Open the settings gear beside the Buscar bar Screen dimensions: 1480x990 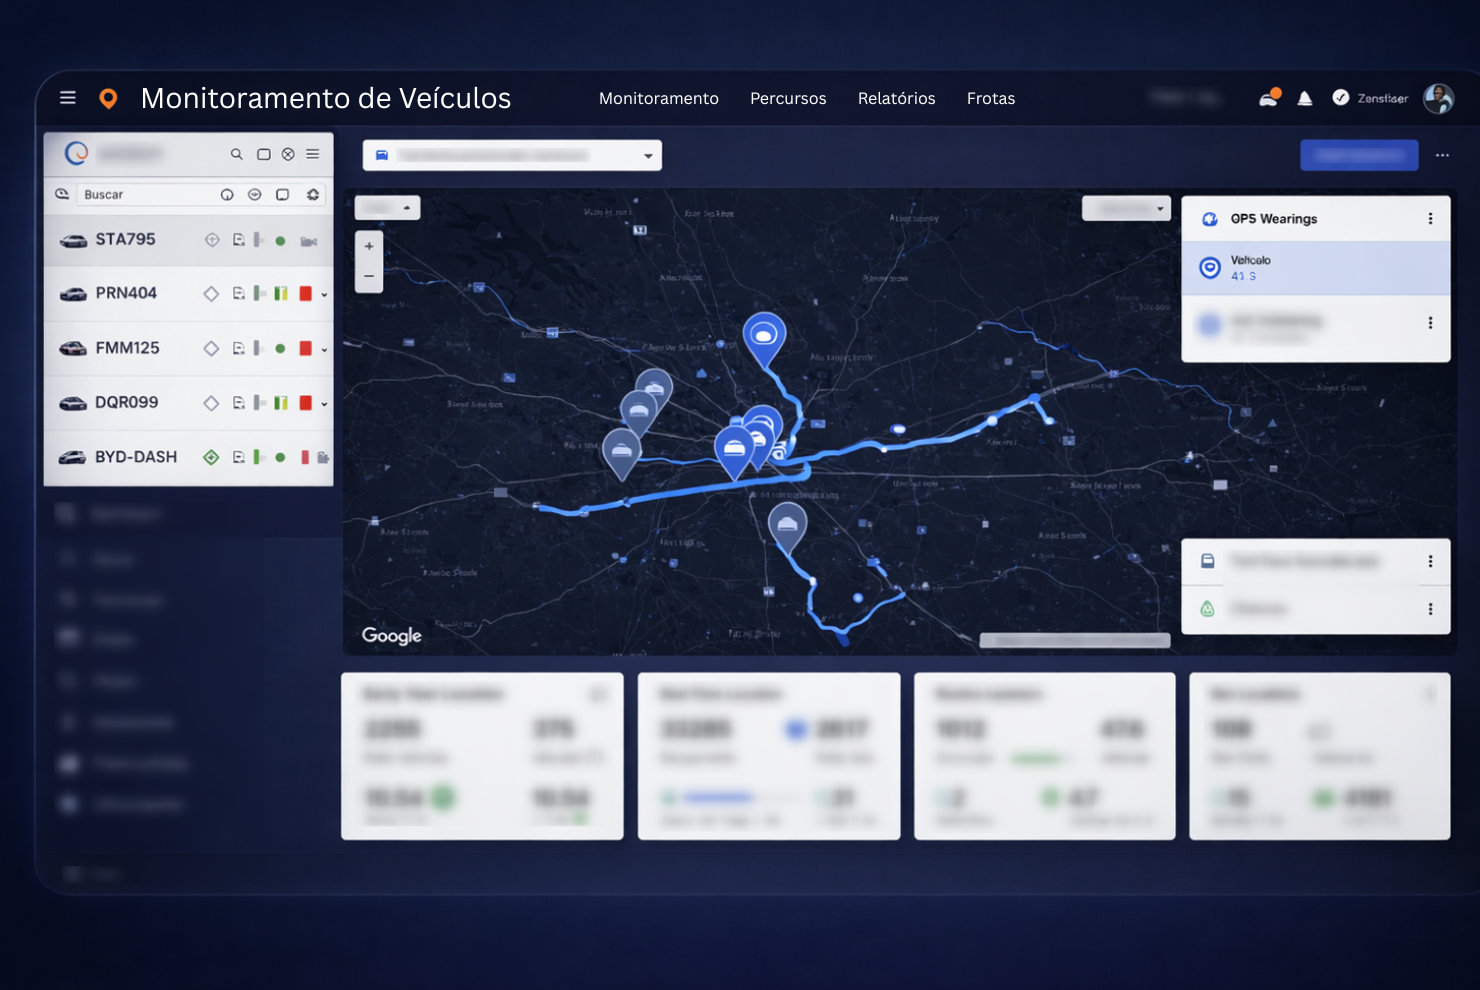(312, 195)
